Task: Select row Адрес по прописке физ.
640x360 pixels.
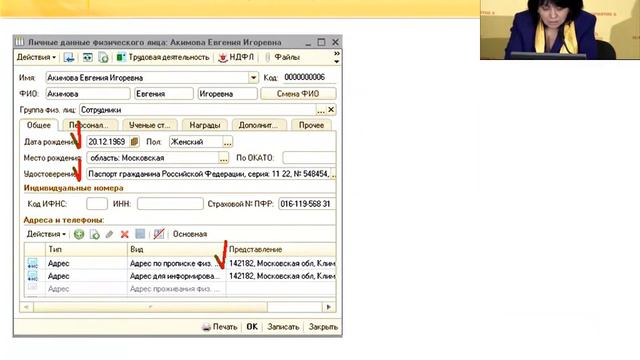Action: tap(180, 264)
